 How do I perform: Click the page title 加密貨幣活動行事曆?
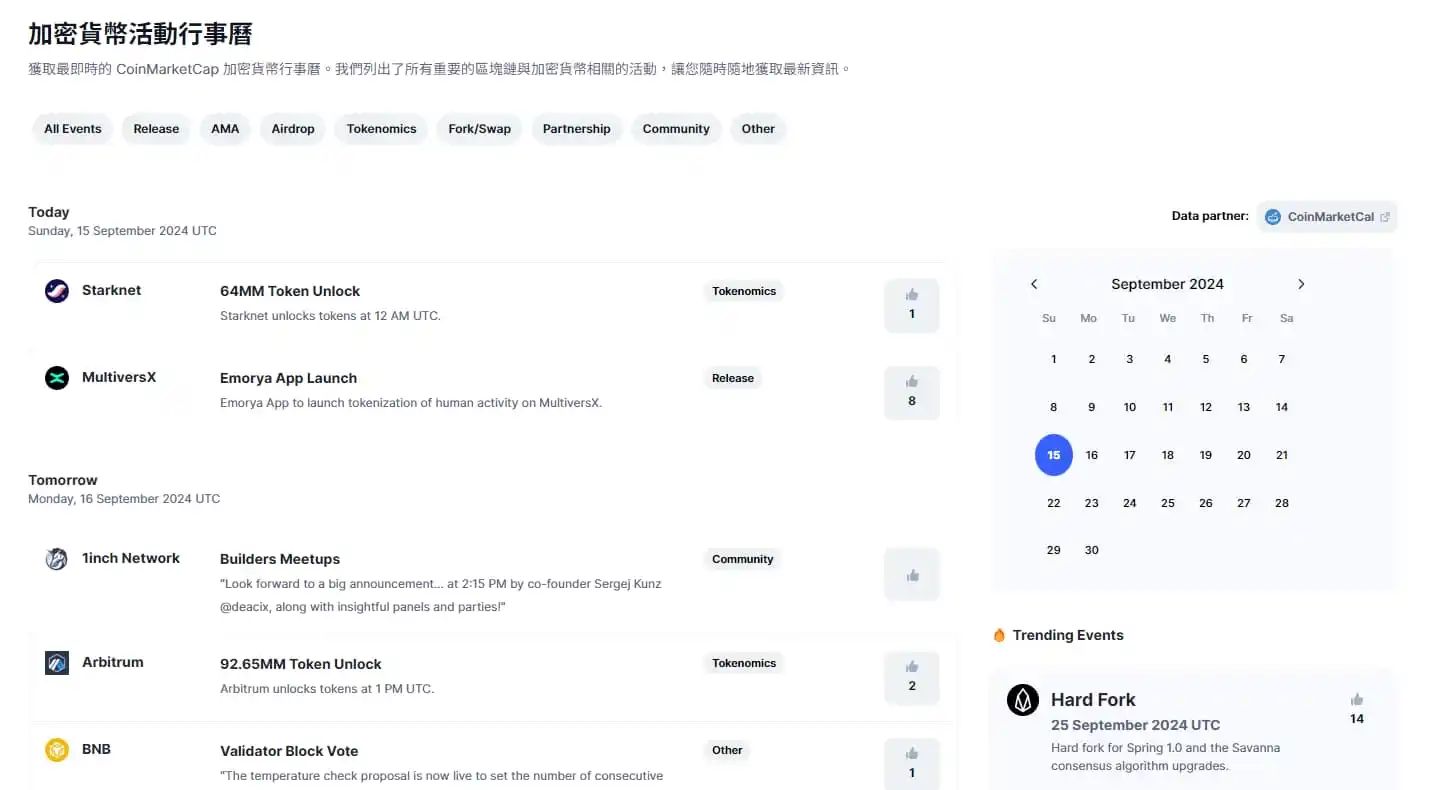[140, 34]
